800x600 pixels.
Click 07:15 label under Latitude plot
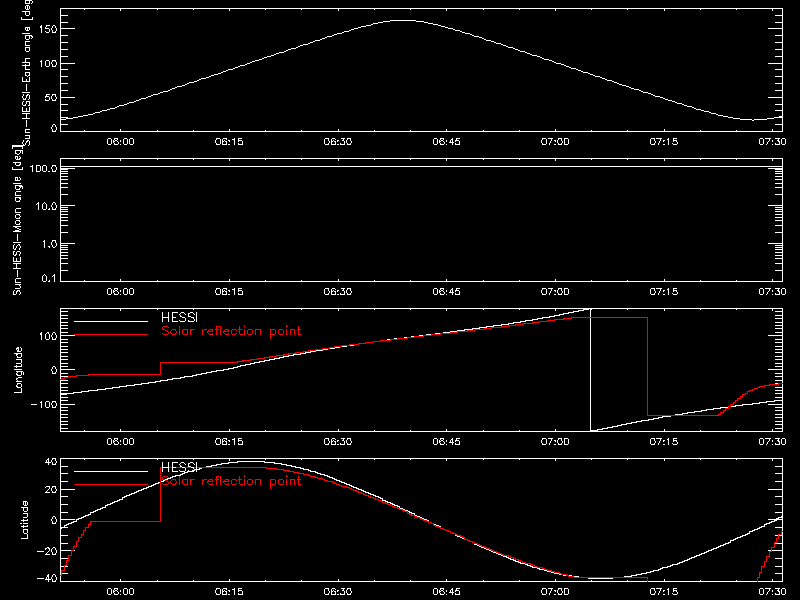pyautogui.click(x=664, y=592)
